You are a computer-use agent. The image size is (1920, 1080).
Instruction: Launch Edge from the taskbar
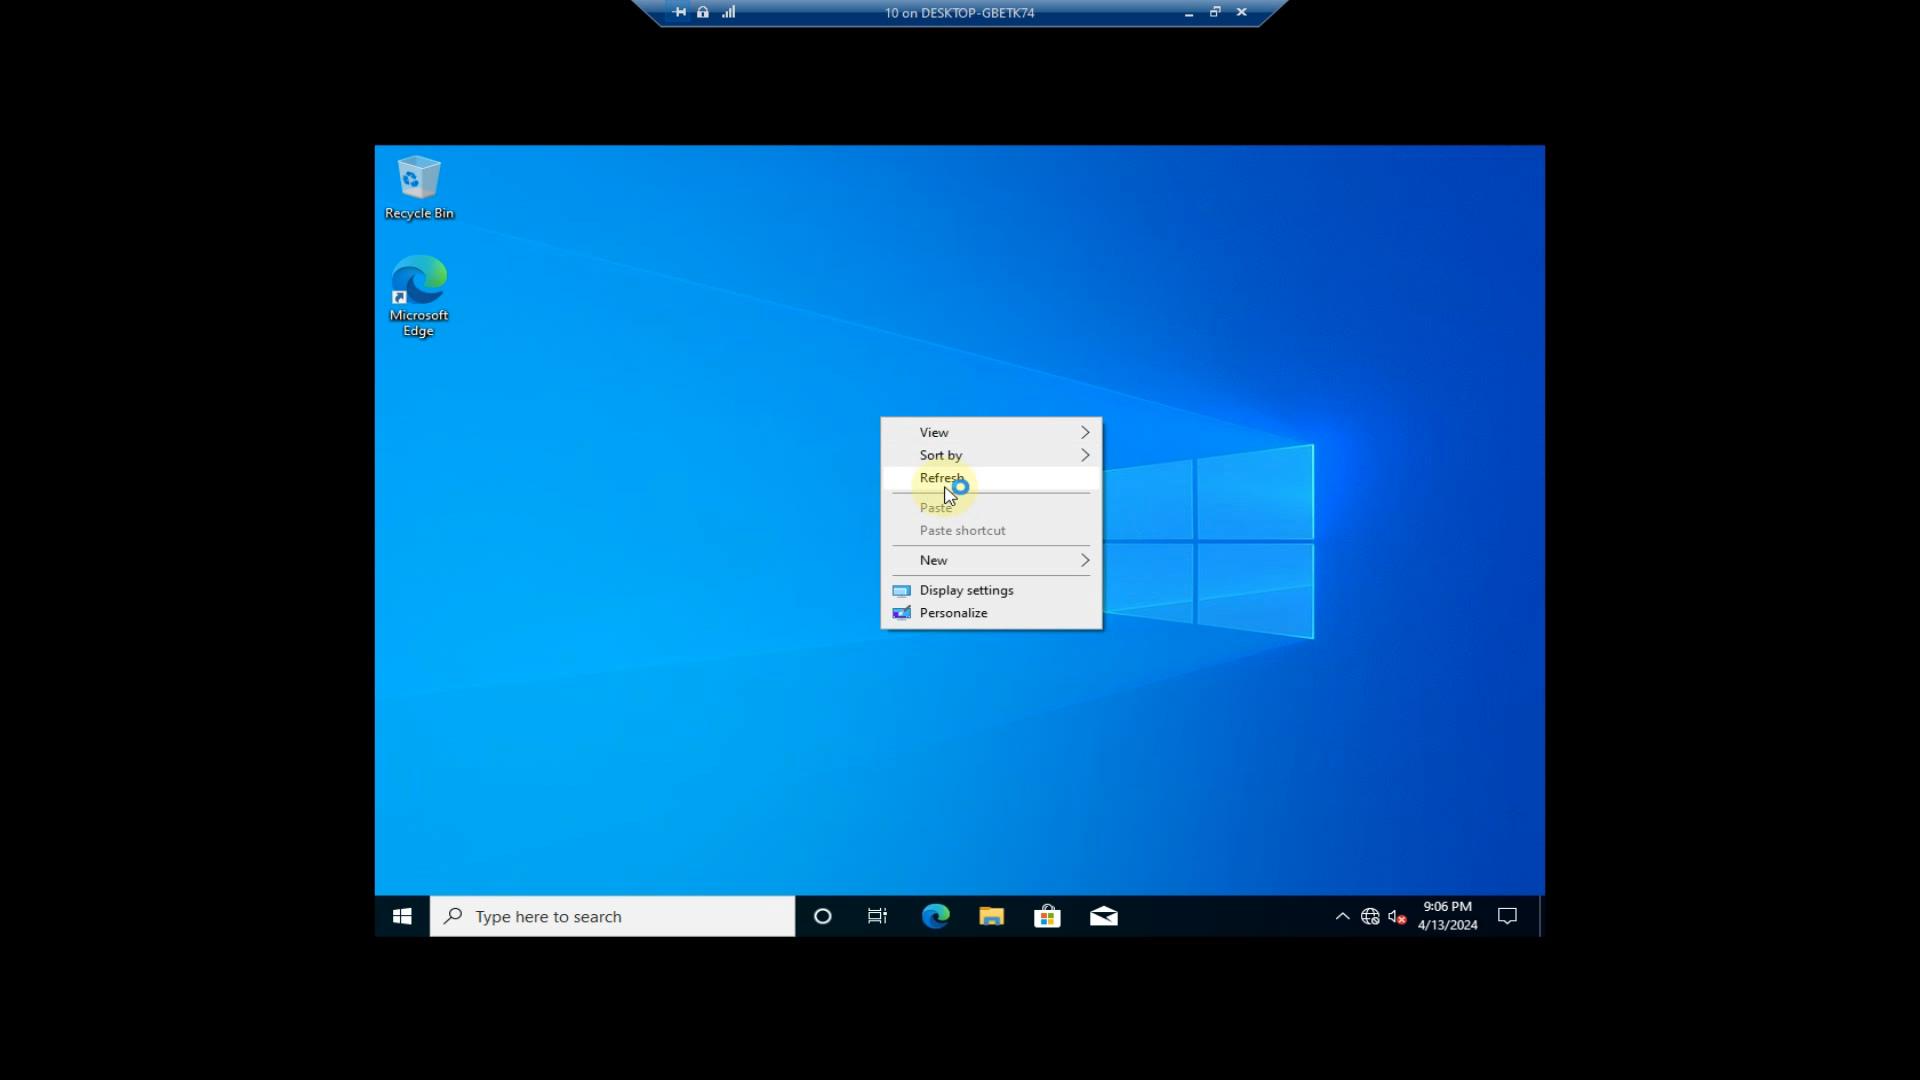[x=935, y=916]
